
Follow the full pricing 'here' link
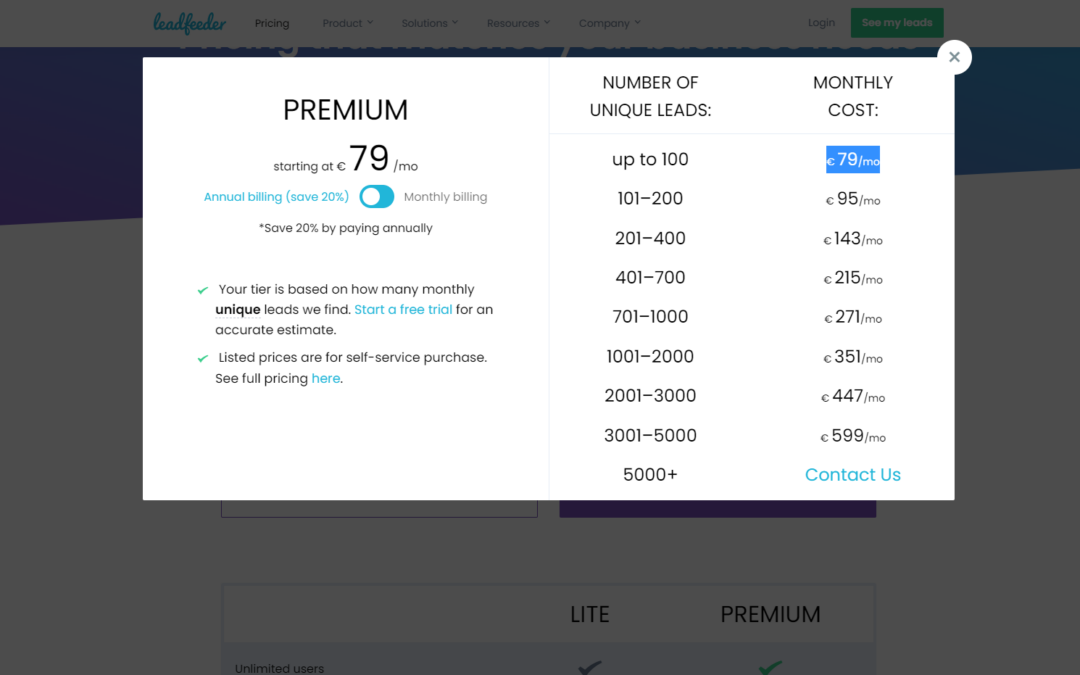tap(326, 378)
